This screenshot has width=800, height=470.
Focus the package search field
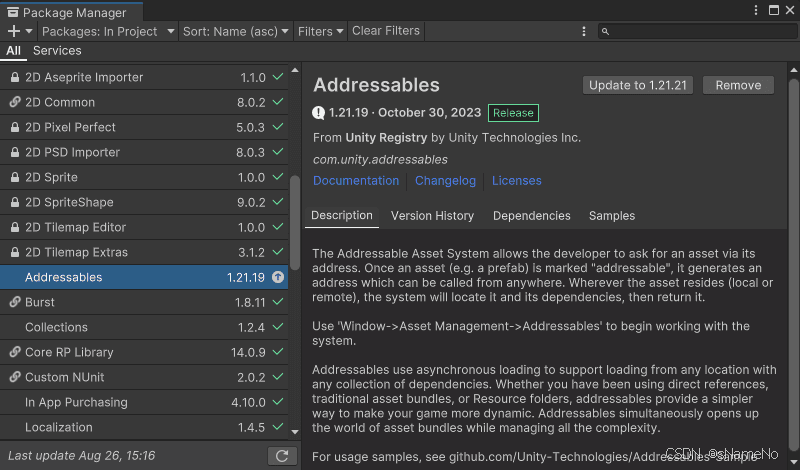pyautogui.click(x=697, y=32)
